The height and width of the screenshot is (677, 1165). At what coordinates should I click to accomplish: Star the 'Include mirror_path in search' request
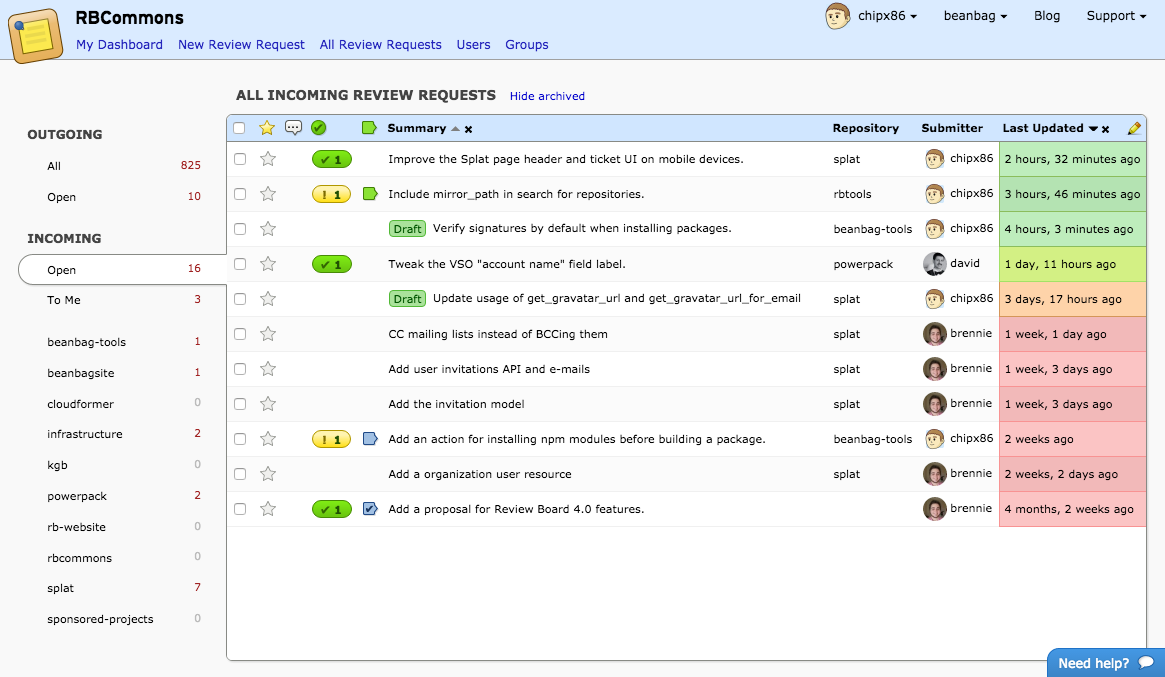(268, 194)
